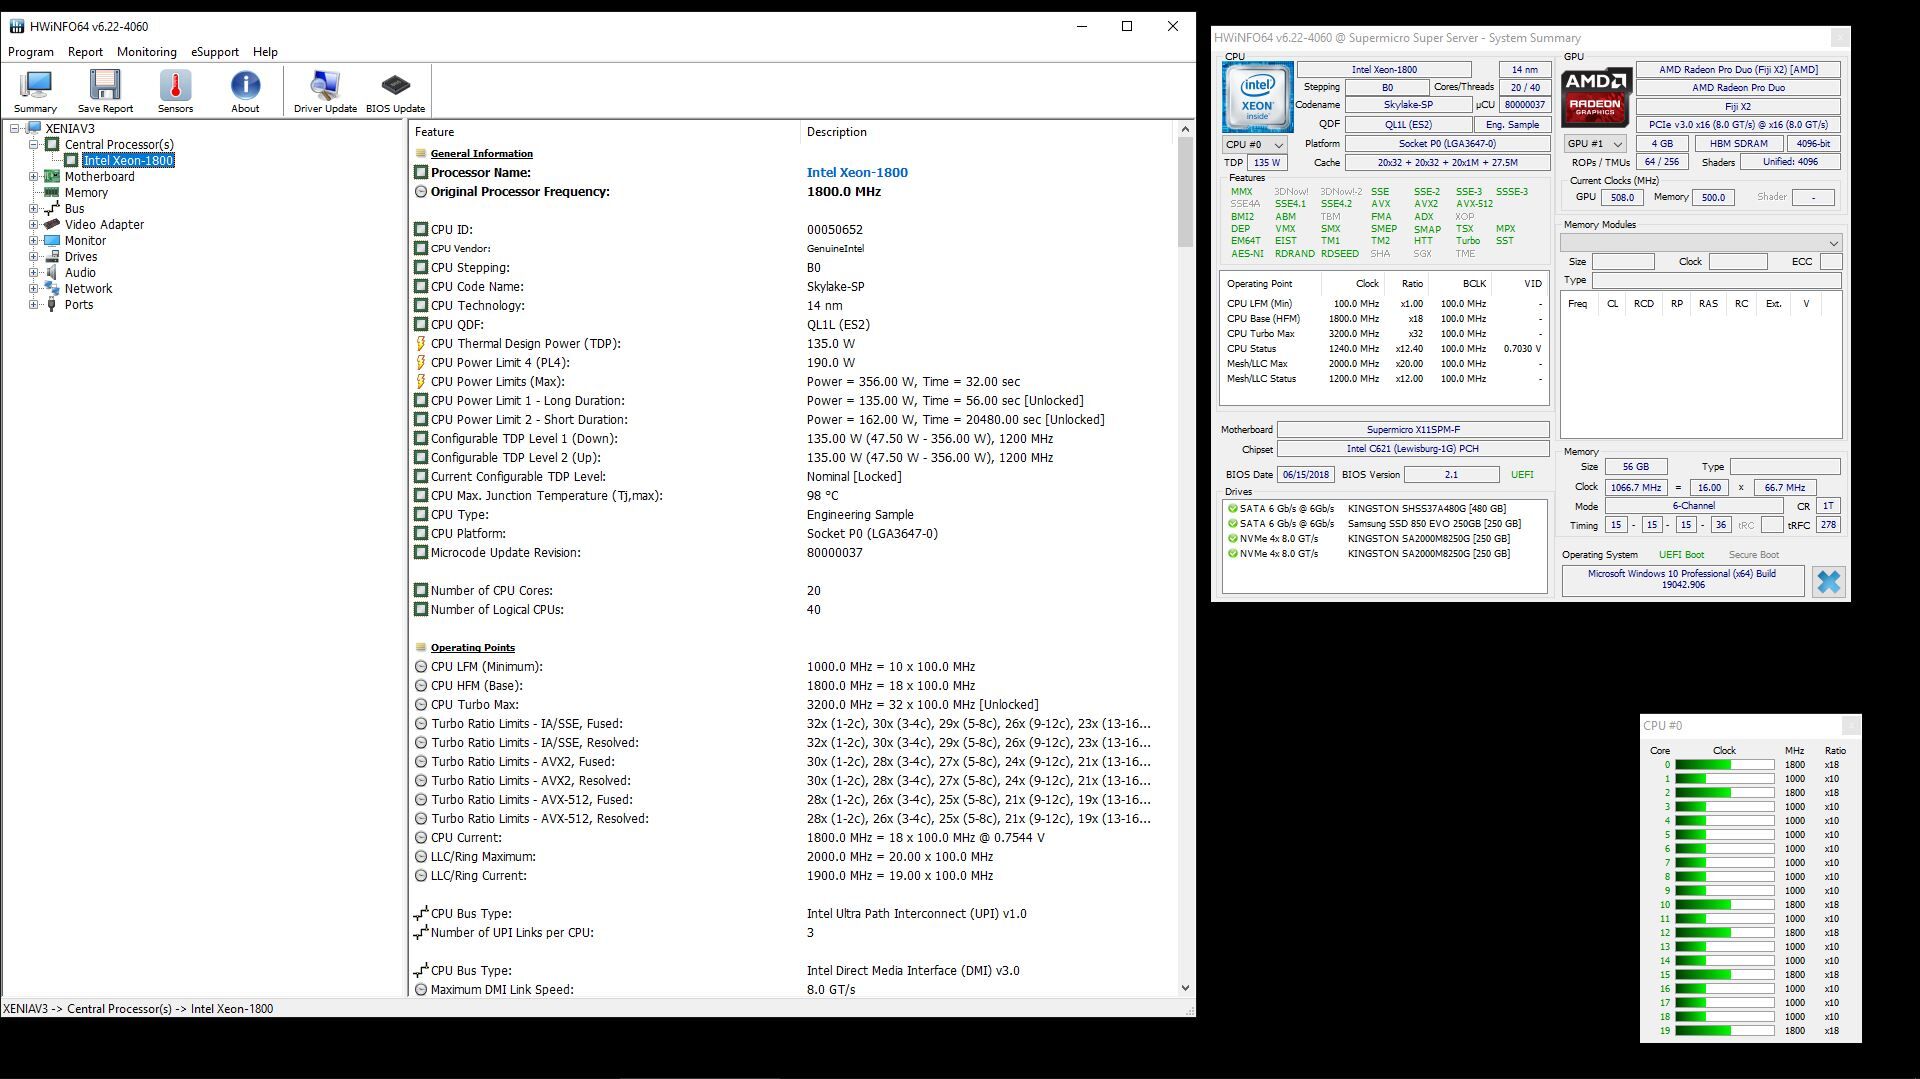Open the Program menu

pos(31,52)
